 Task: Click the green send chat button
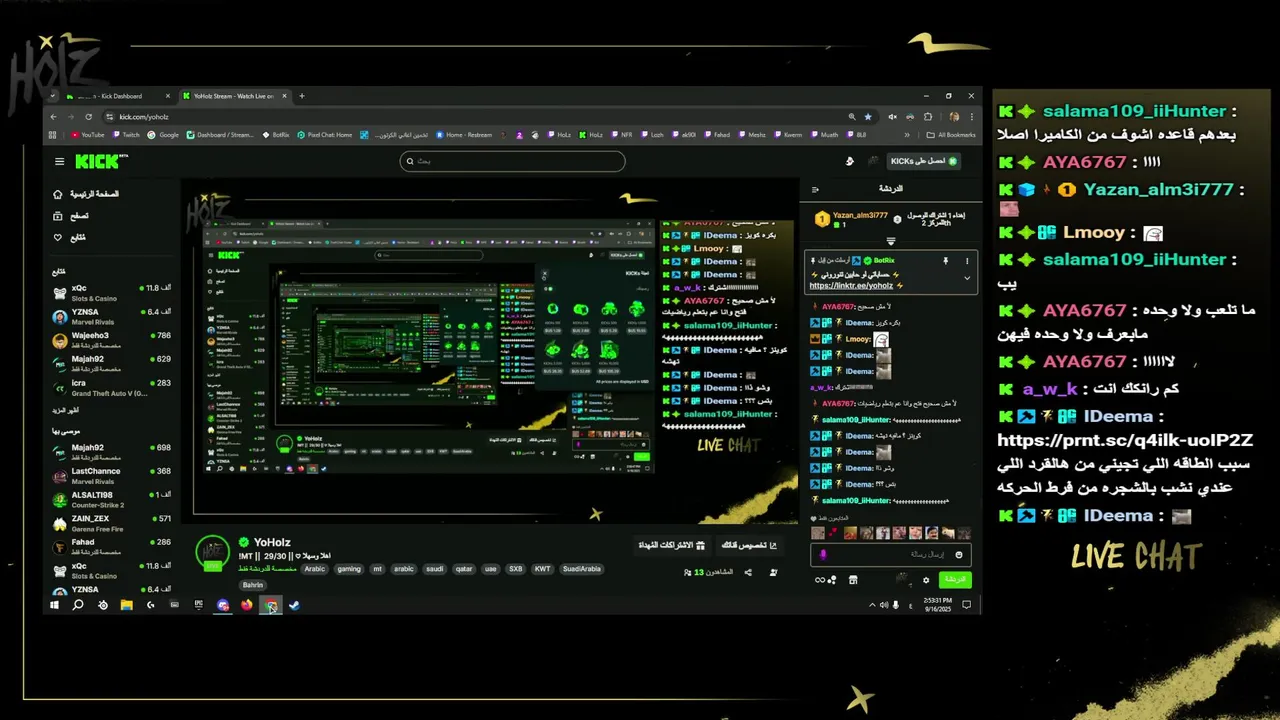tap(955, 580)
